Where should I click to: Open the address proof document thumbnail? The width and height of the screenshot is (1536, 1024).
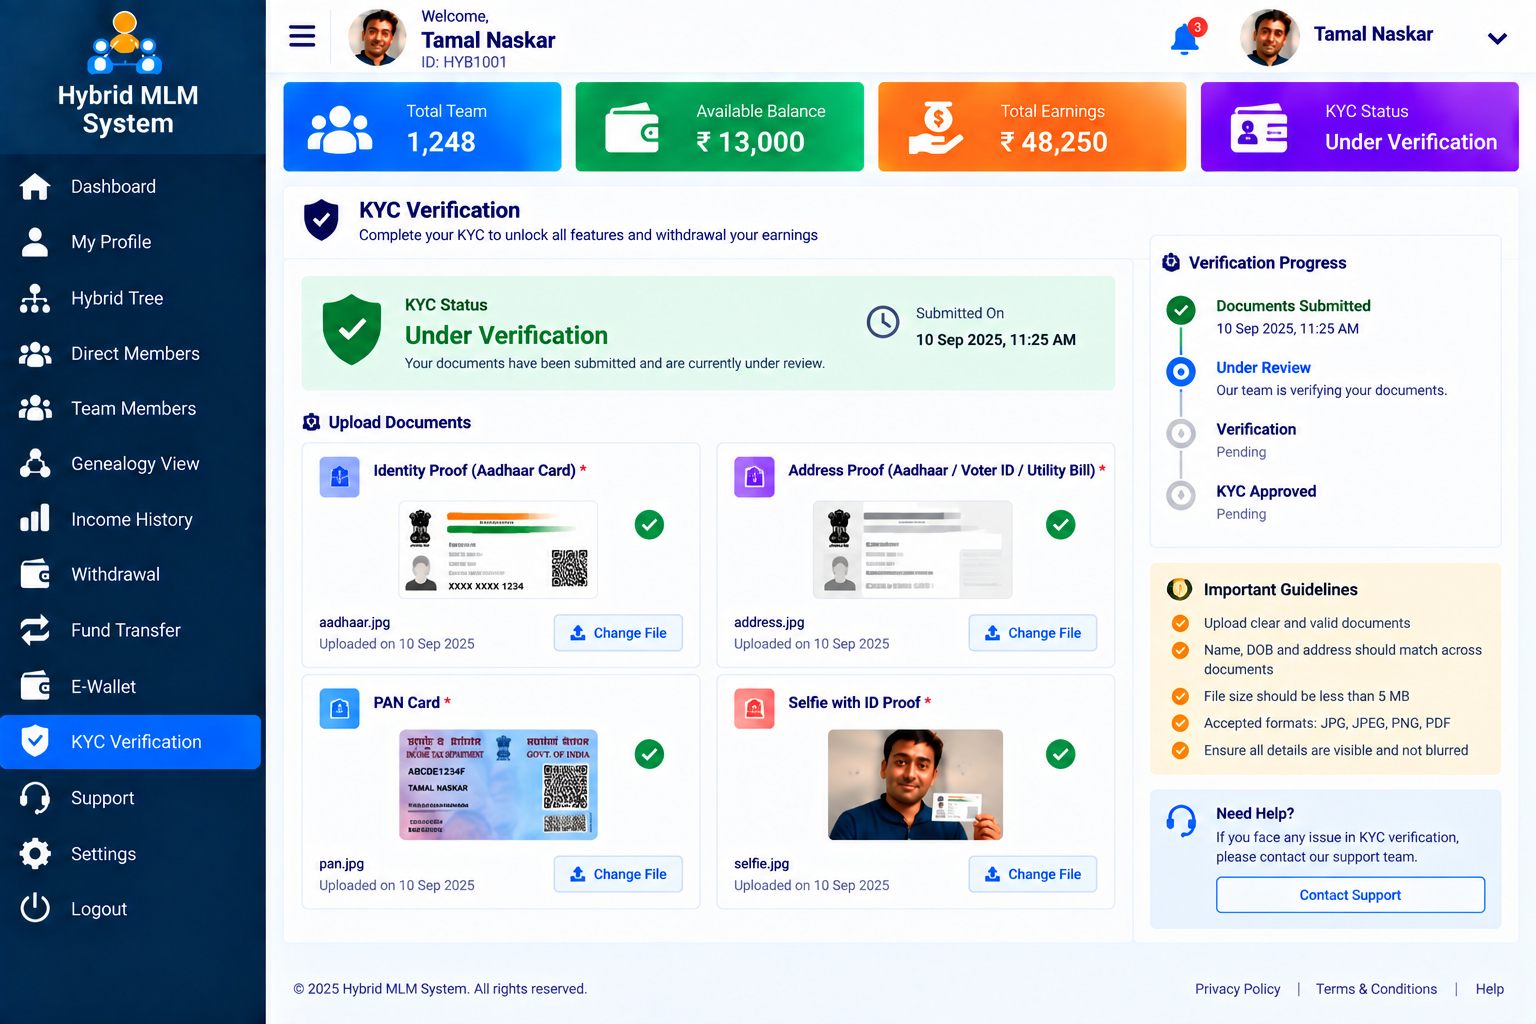pos(913,550)
